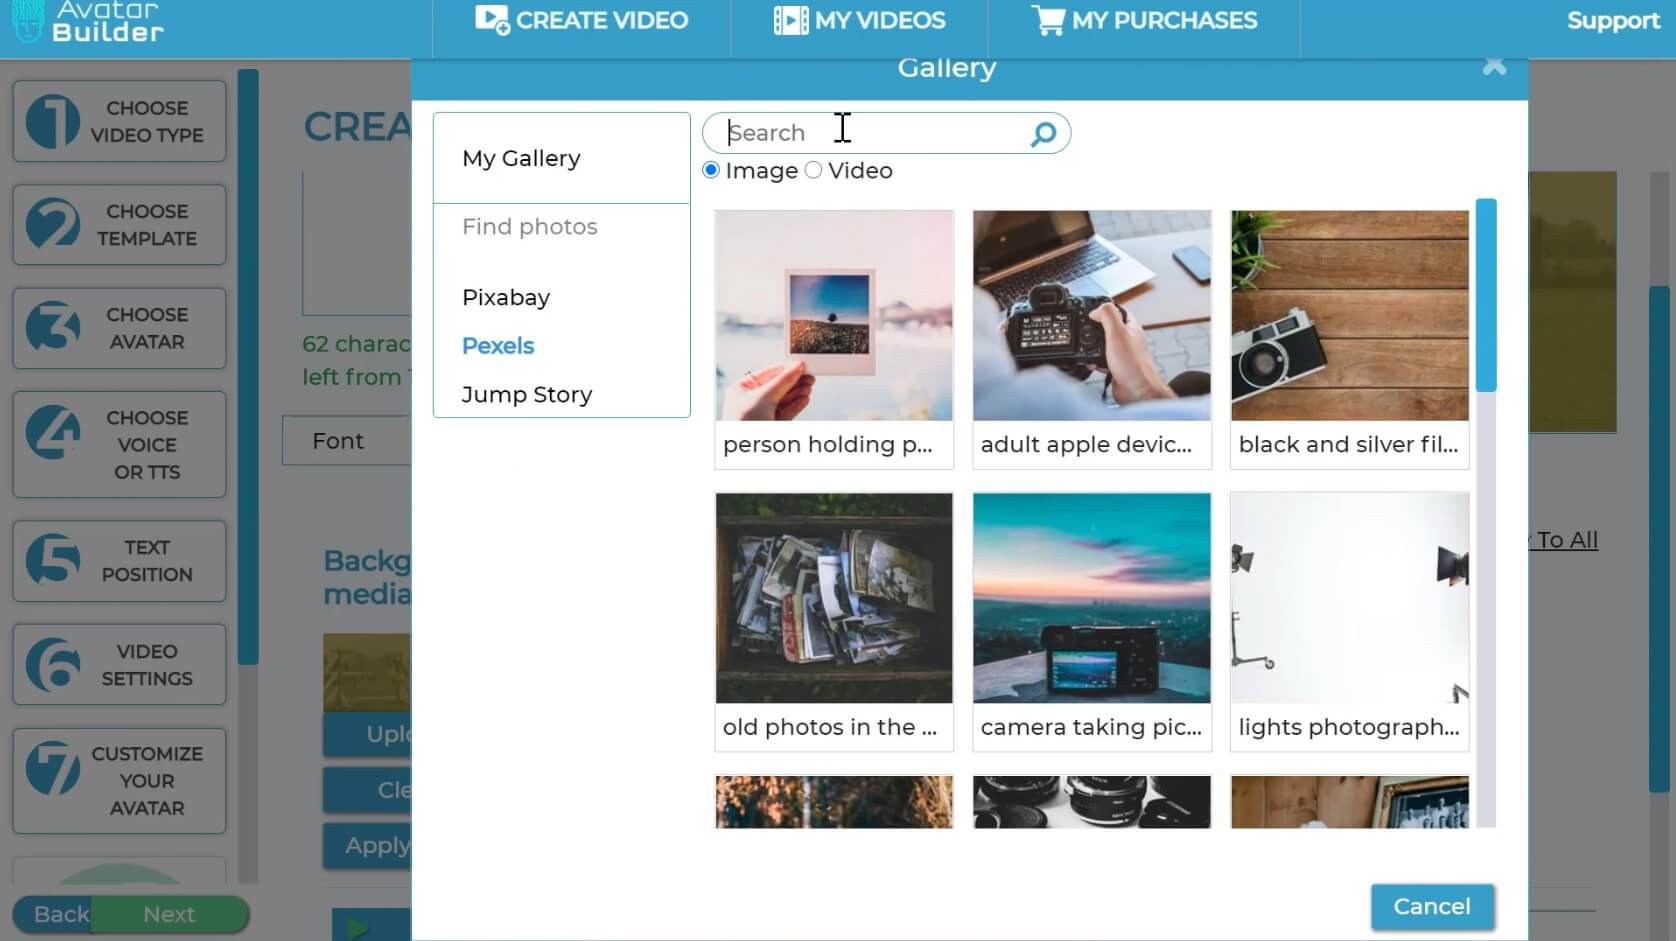Viewport: 1676px width, 941px height.
Task: Select Pexels as photo source
Action: 498,345
